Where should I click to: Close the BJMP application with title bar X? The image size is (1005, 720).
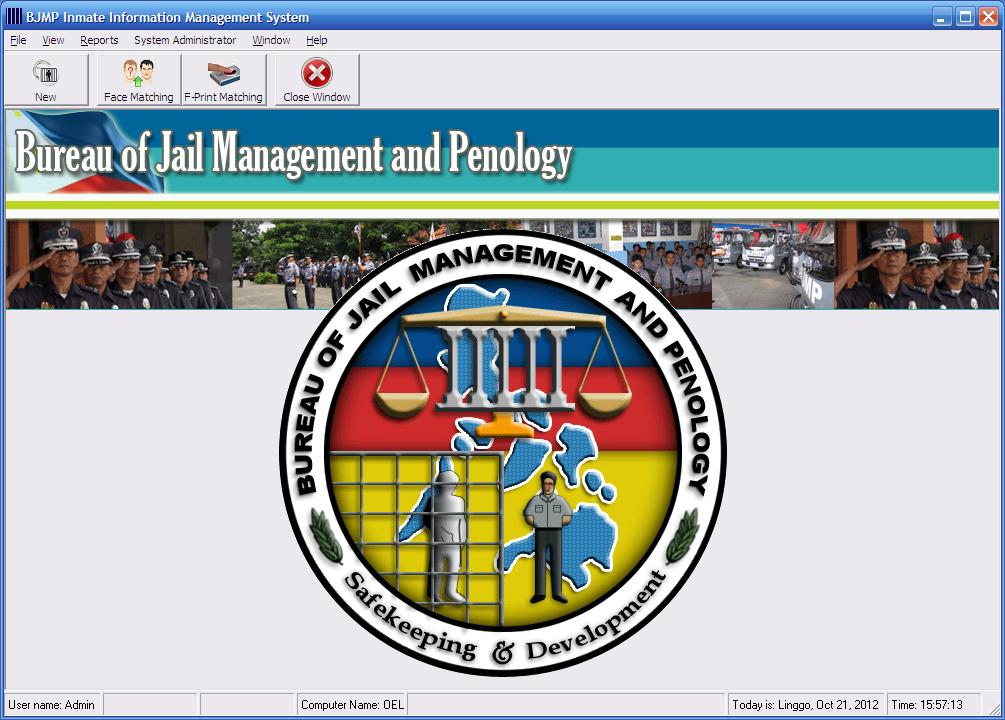(988, 17)
